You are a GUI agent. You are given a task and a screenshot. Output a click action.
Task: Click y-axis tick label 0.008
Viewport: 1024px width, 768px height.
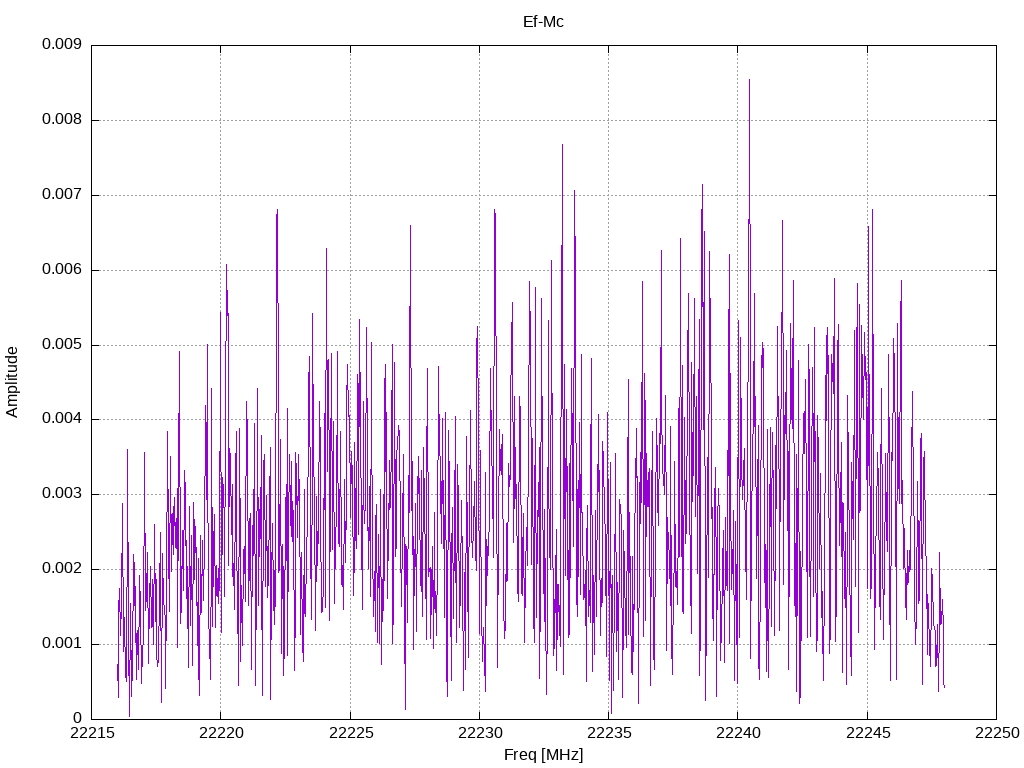tap(62, 120)
